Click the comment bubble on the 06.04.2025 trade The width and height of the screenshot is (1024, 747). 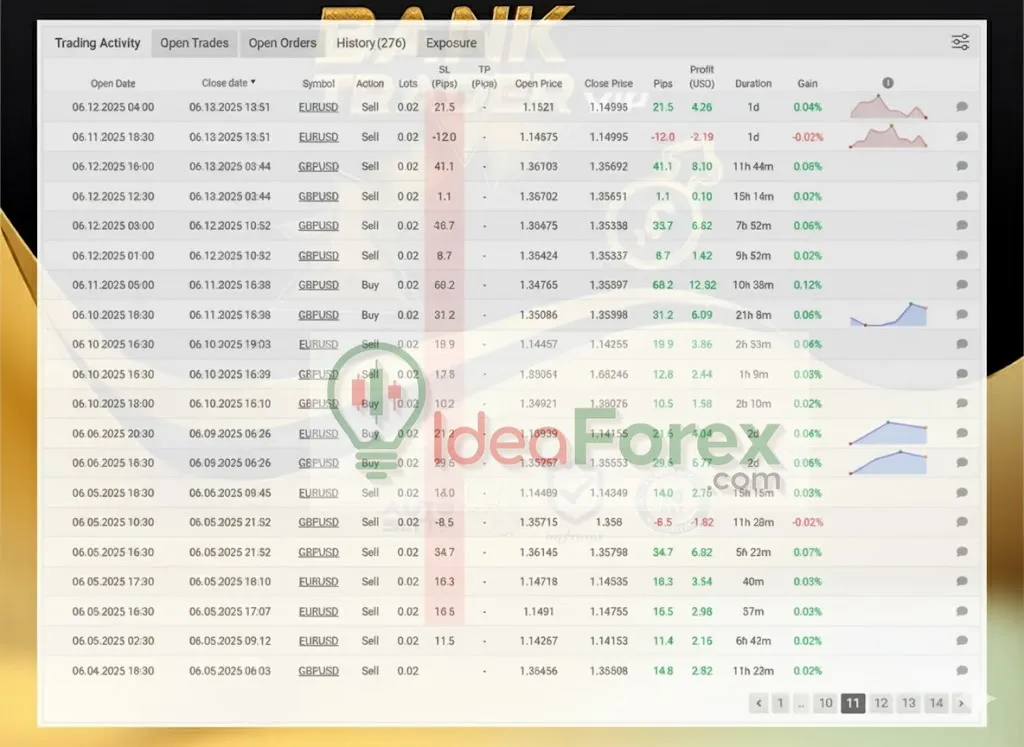tap(961, 670)
